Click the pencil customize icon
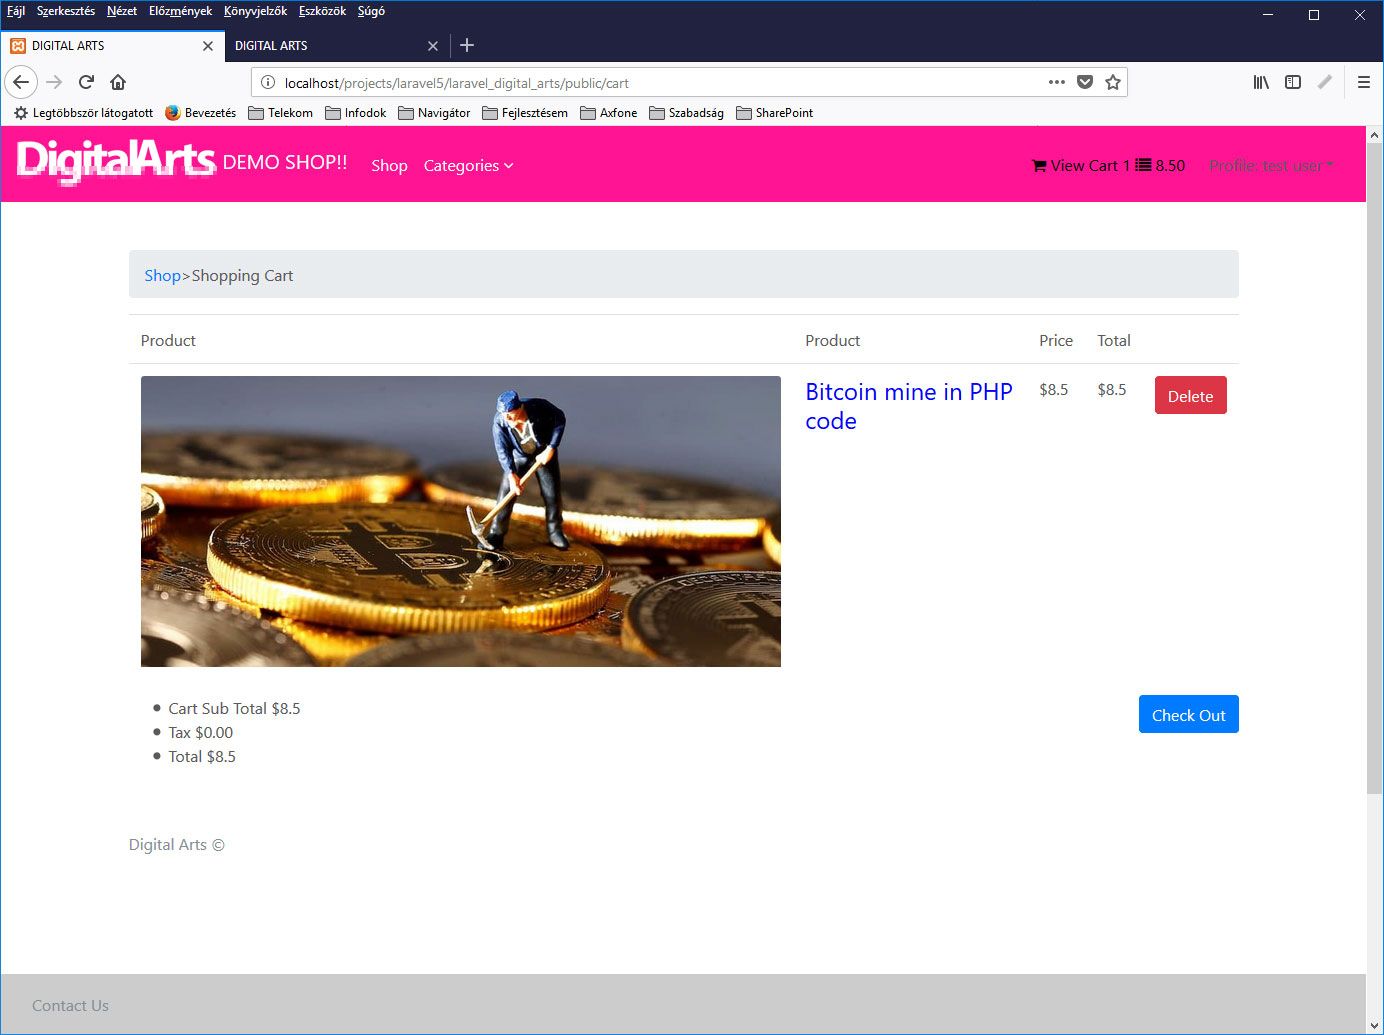This screenshot has width=1384, height=1035. coord(1325,82)
